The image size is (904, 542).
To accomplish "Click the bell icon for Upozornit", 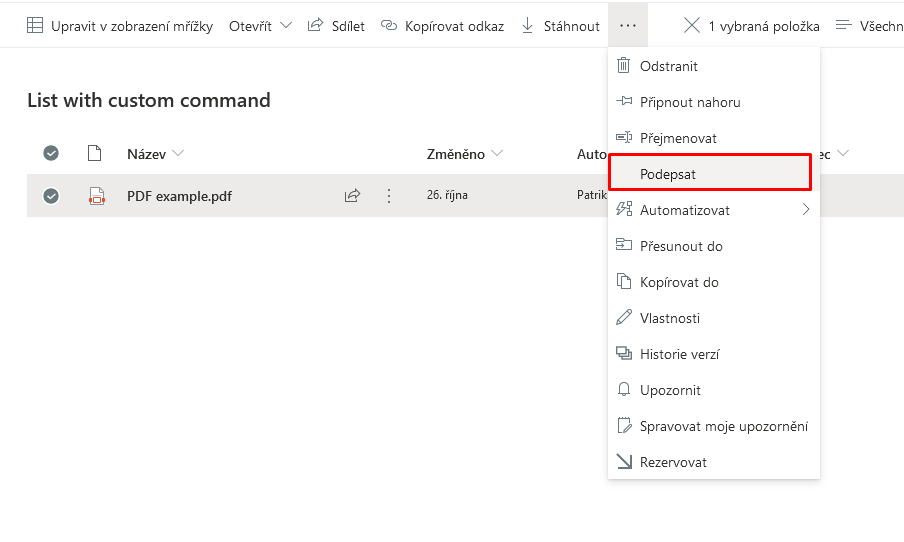I will pyautogui.click(x=624, y=390).
